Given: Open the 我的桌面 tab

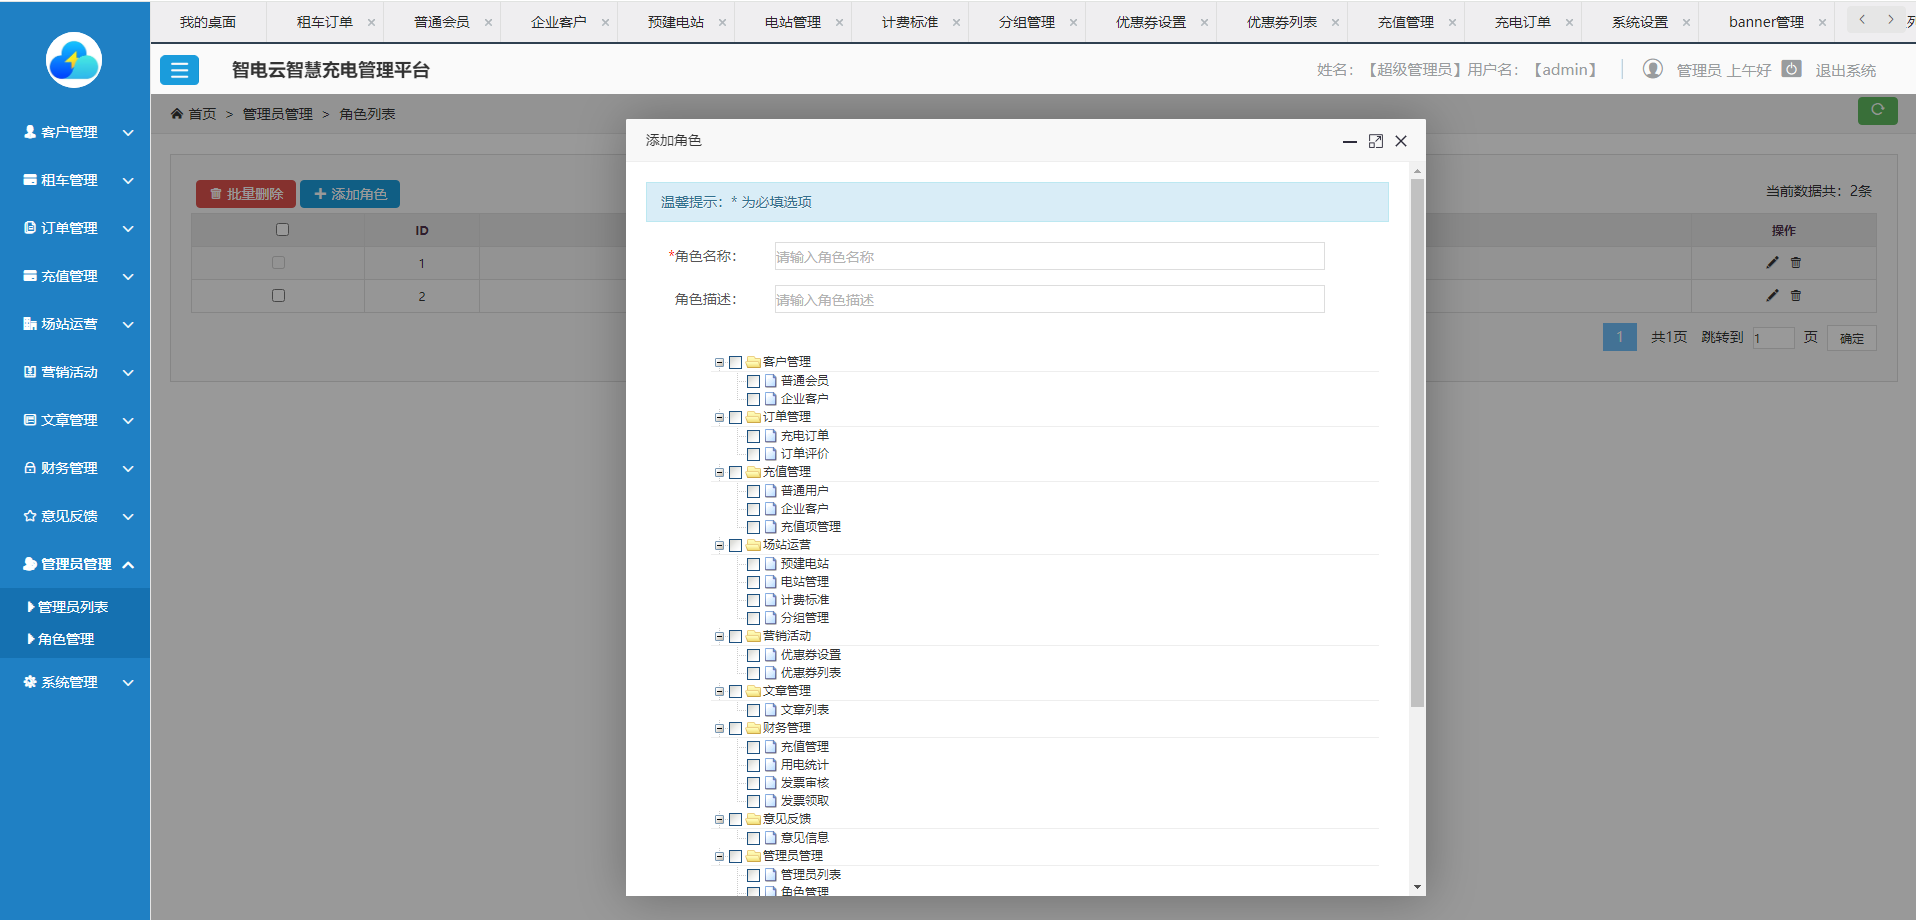Looking at the screenshot, I should tap(207, 21).
